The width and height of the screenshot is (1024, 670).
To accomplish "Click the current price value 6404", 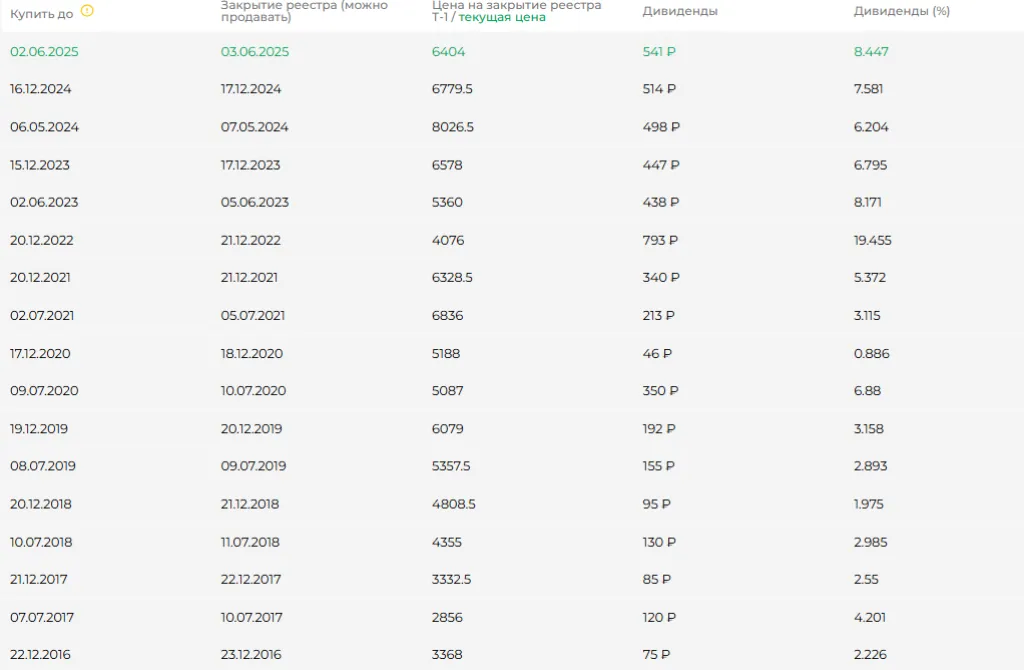I will coord(448,52).
